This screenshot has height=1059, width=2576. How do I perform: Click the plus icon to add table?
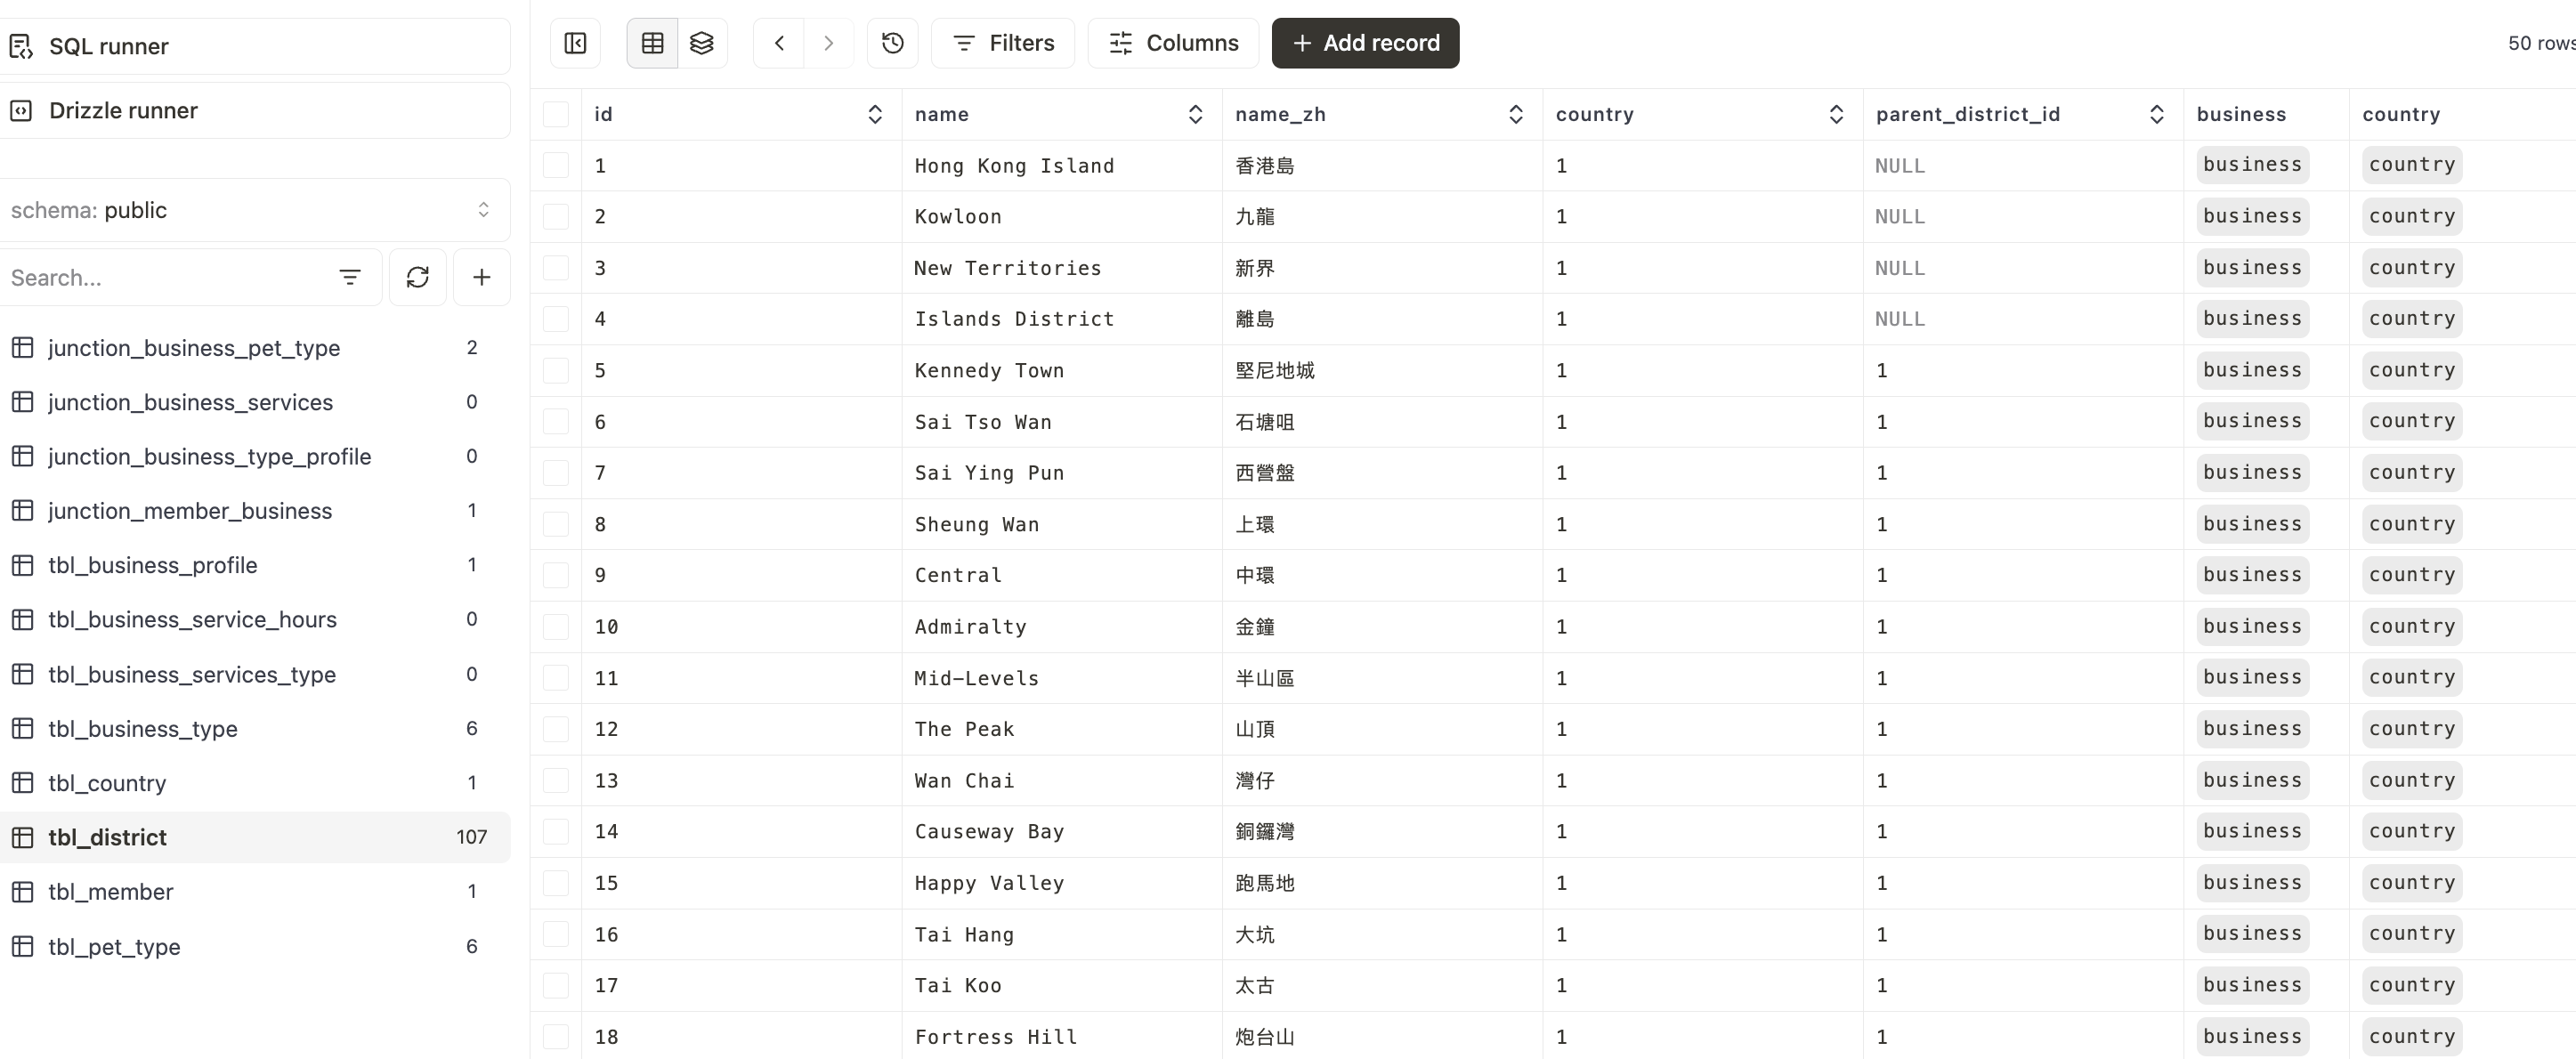coord(481,277)
